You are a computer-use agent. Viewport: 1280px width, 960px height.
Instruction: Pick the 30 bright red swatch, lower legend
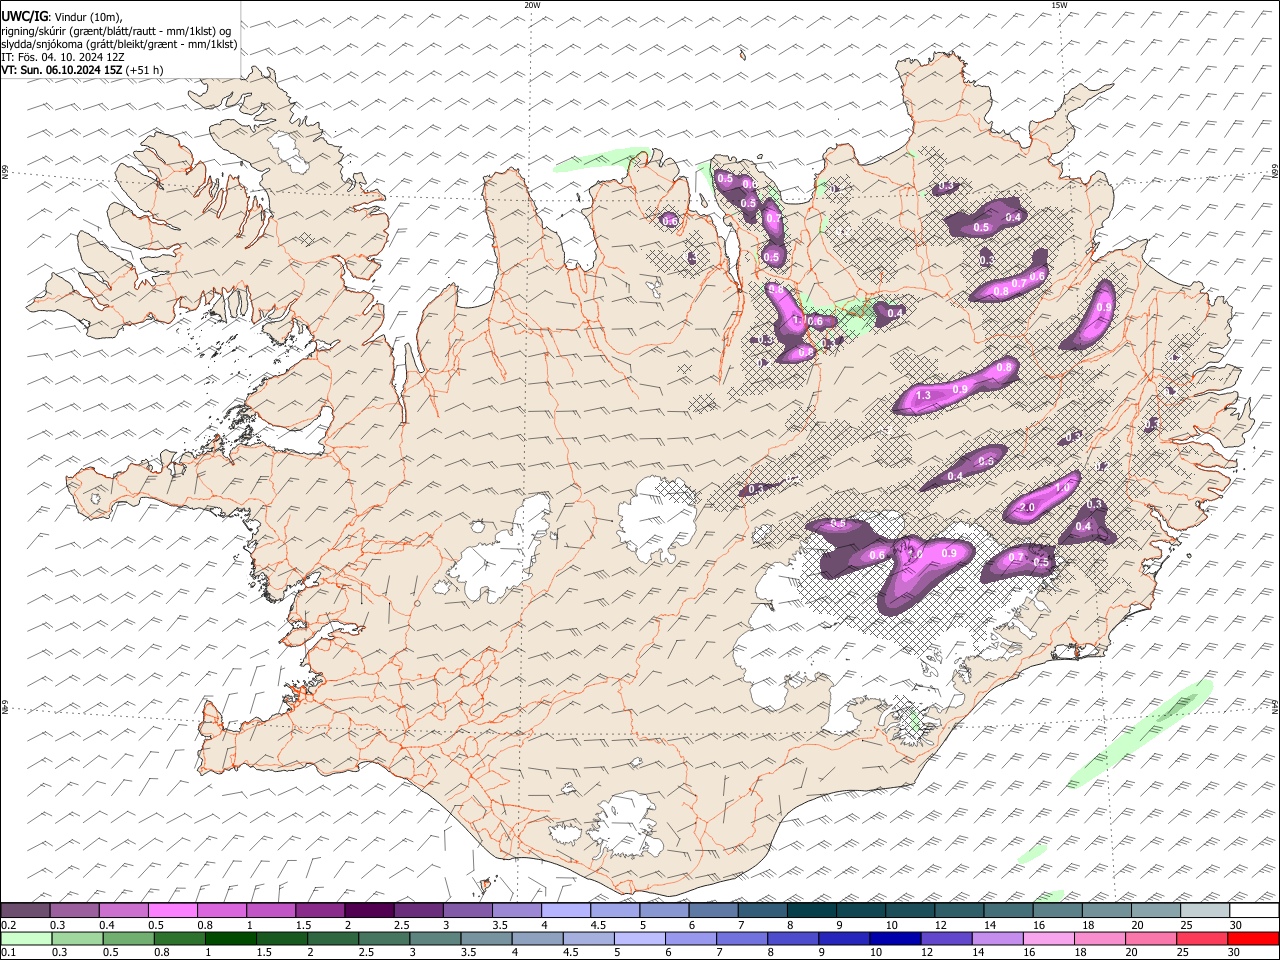1253,938
